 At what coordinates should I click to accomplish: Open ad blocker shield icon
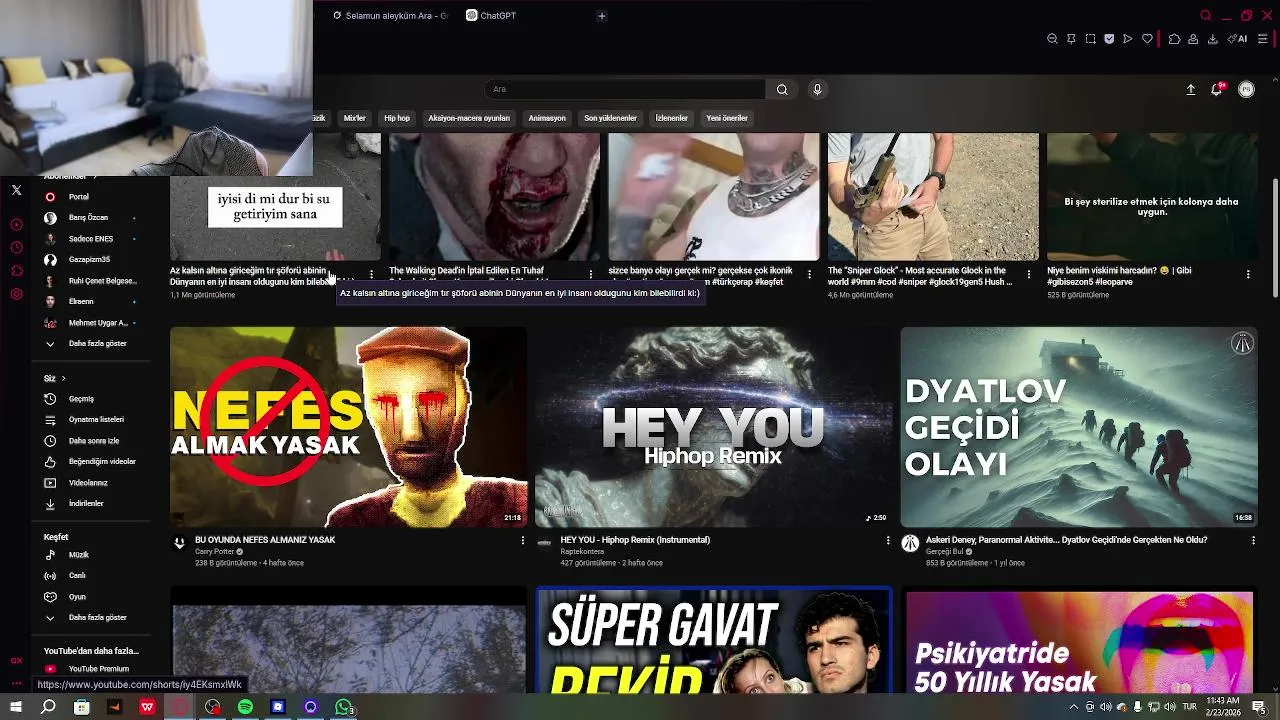pos(1109,39)
